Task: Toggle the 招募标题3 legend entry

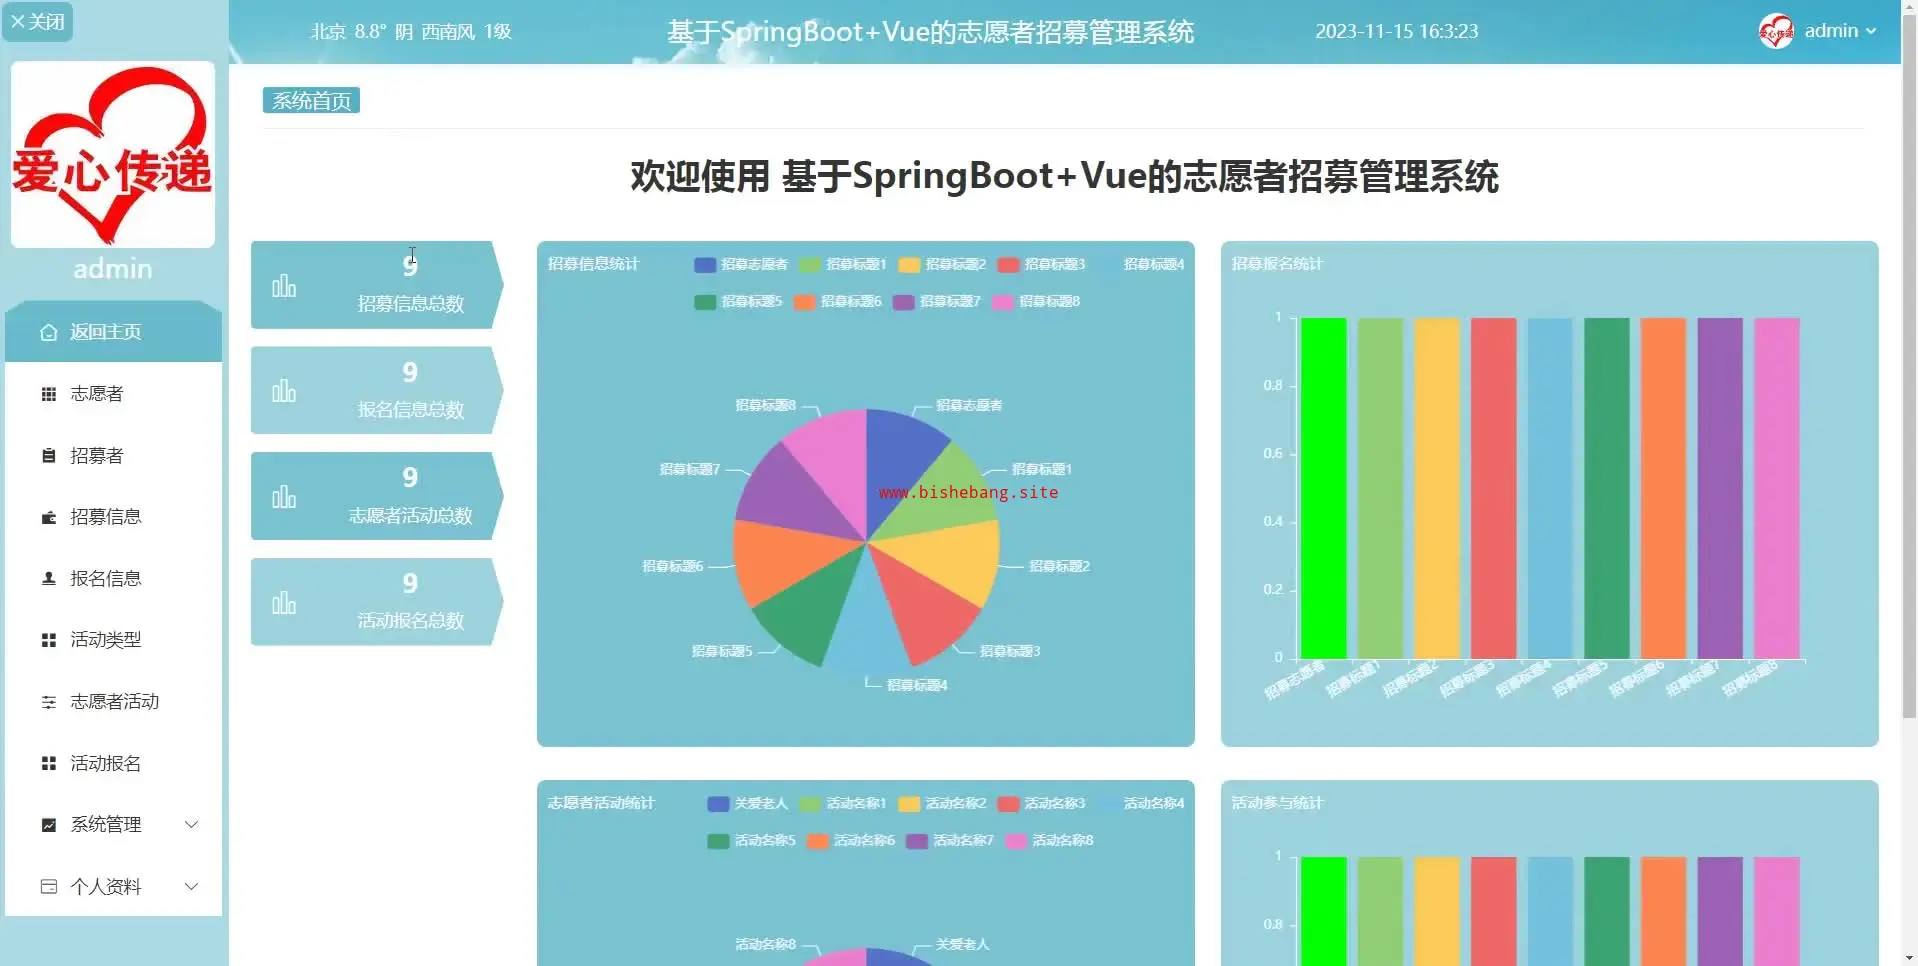Action: pos(1041,265)
